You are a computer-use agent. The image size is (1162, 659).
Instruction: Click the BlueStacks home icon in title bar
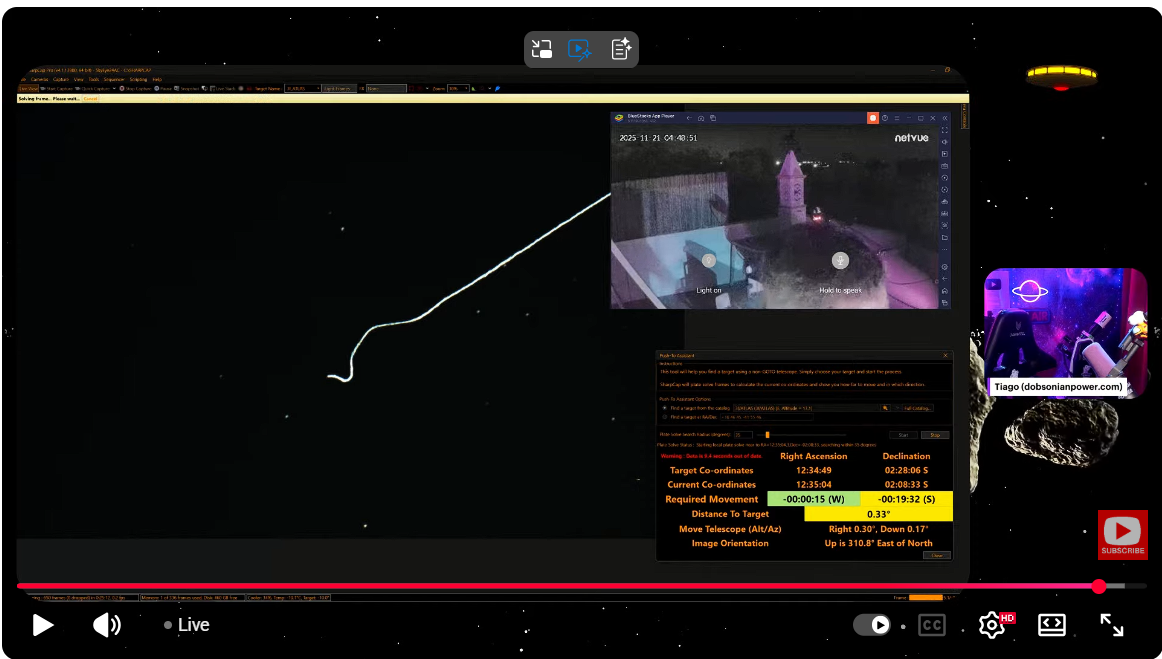pos(701,118)
